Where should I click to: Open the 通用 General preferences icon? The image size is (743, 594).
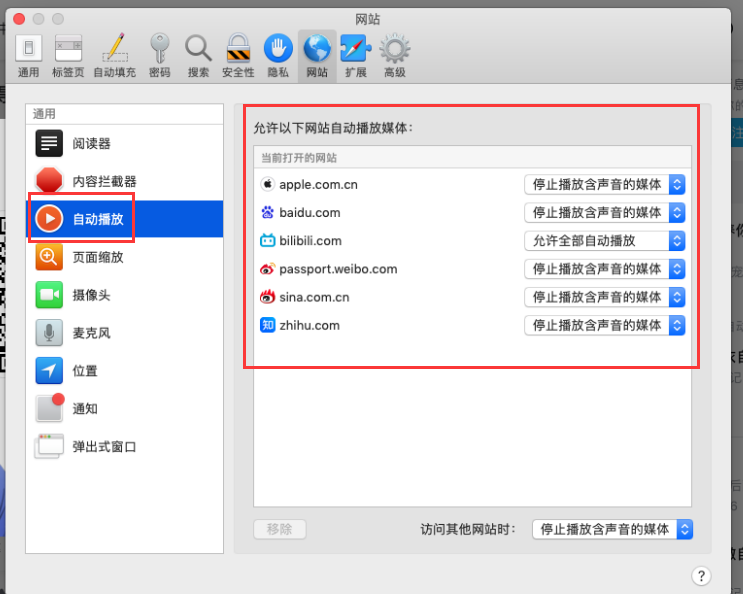(28, 48)
